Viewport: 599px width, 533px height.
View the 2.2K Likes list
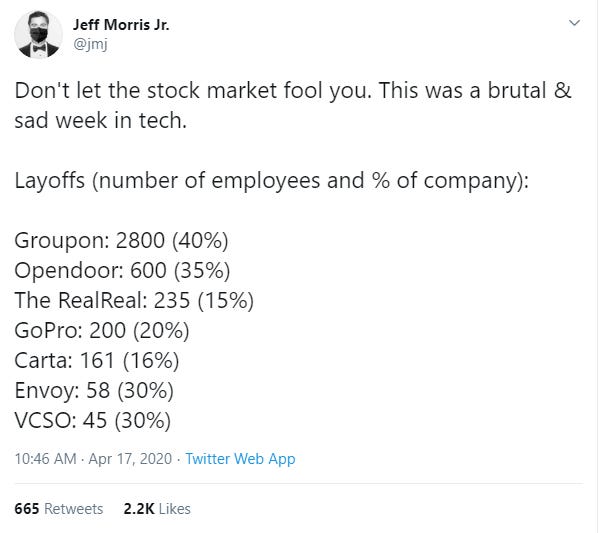click(157, 509)
